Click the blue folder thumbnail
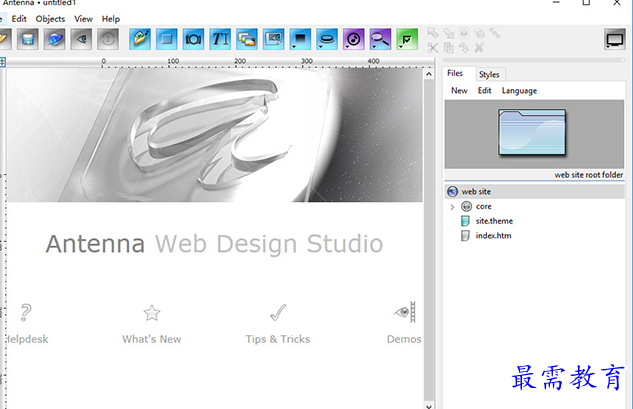Screen dimensions: 633x409 pyautogui.click(x=532, y=132)
